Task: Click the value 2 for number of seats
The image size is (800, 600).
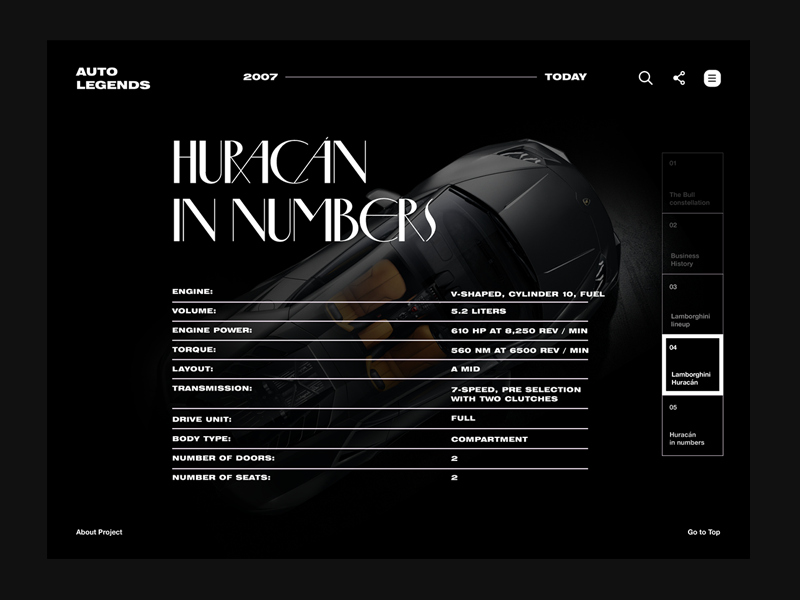Action: coord(454,478)
